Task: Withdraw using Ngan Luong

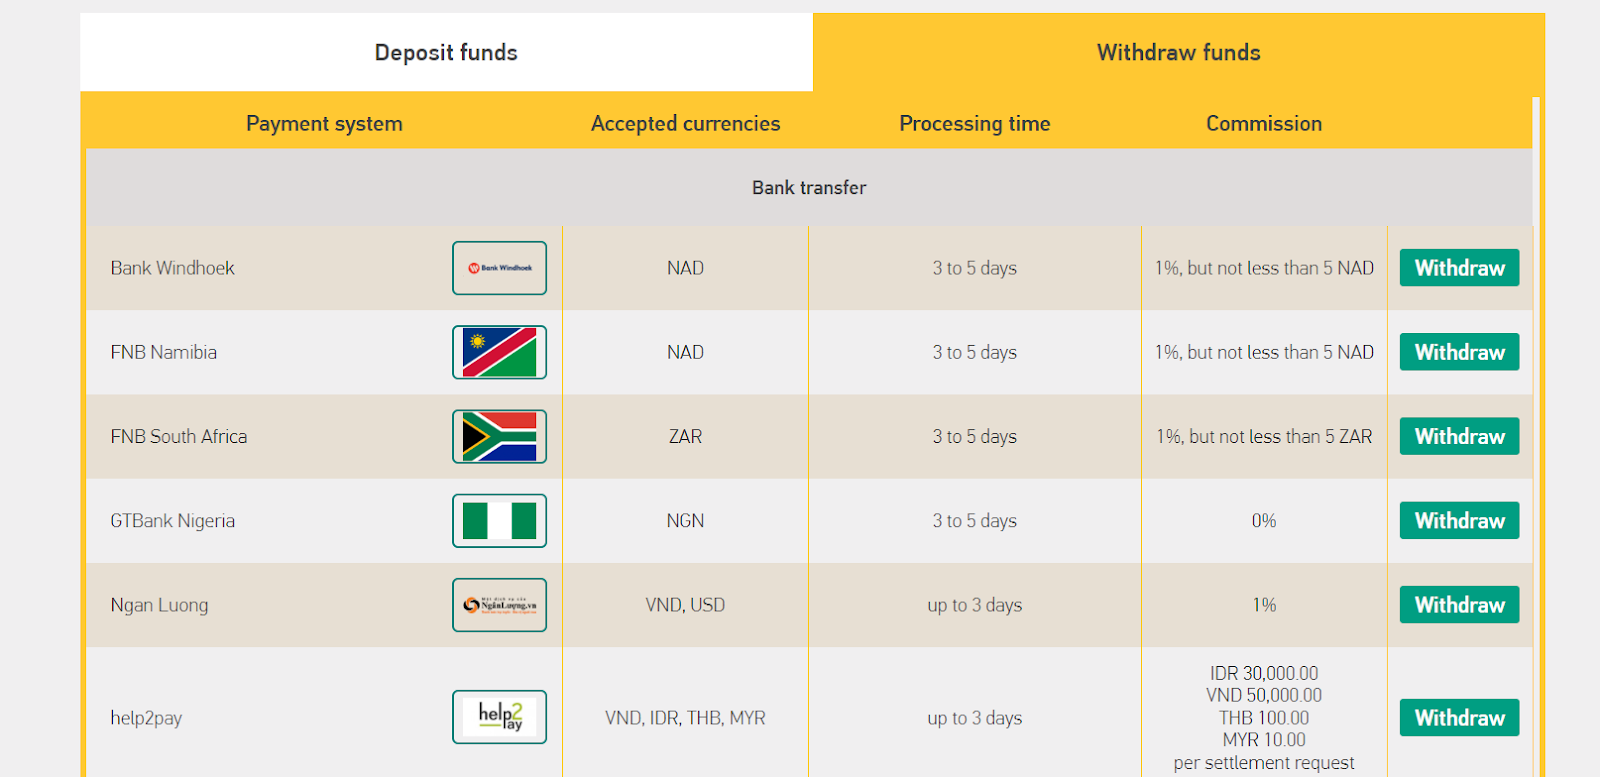Action: coord(1459,605)
